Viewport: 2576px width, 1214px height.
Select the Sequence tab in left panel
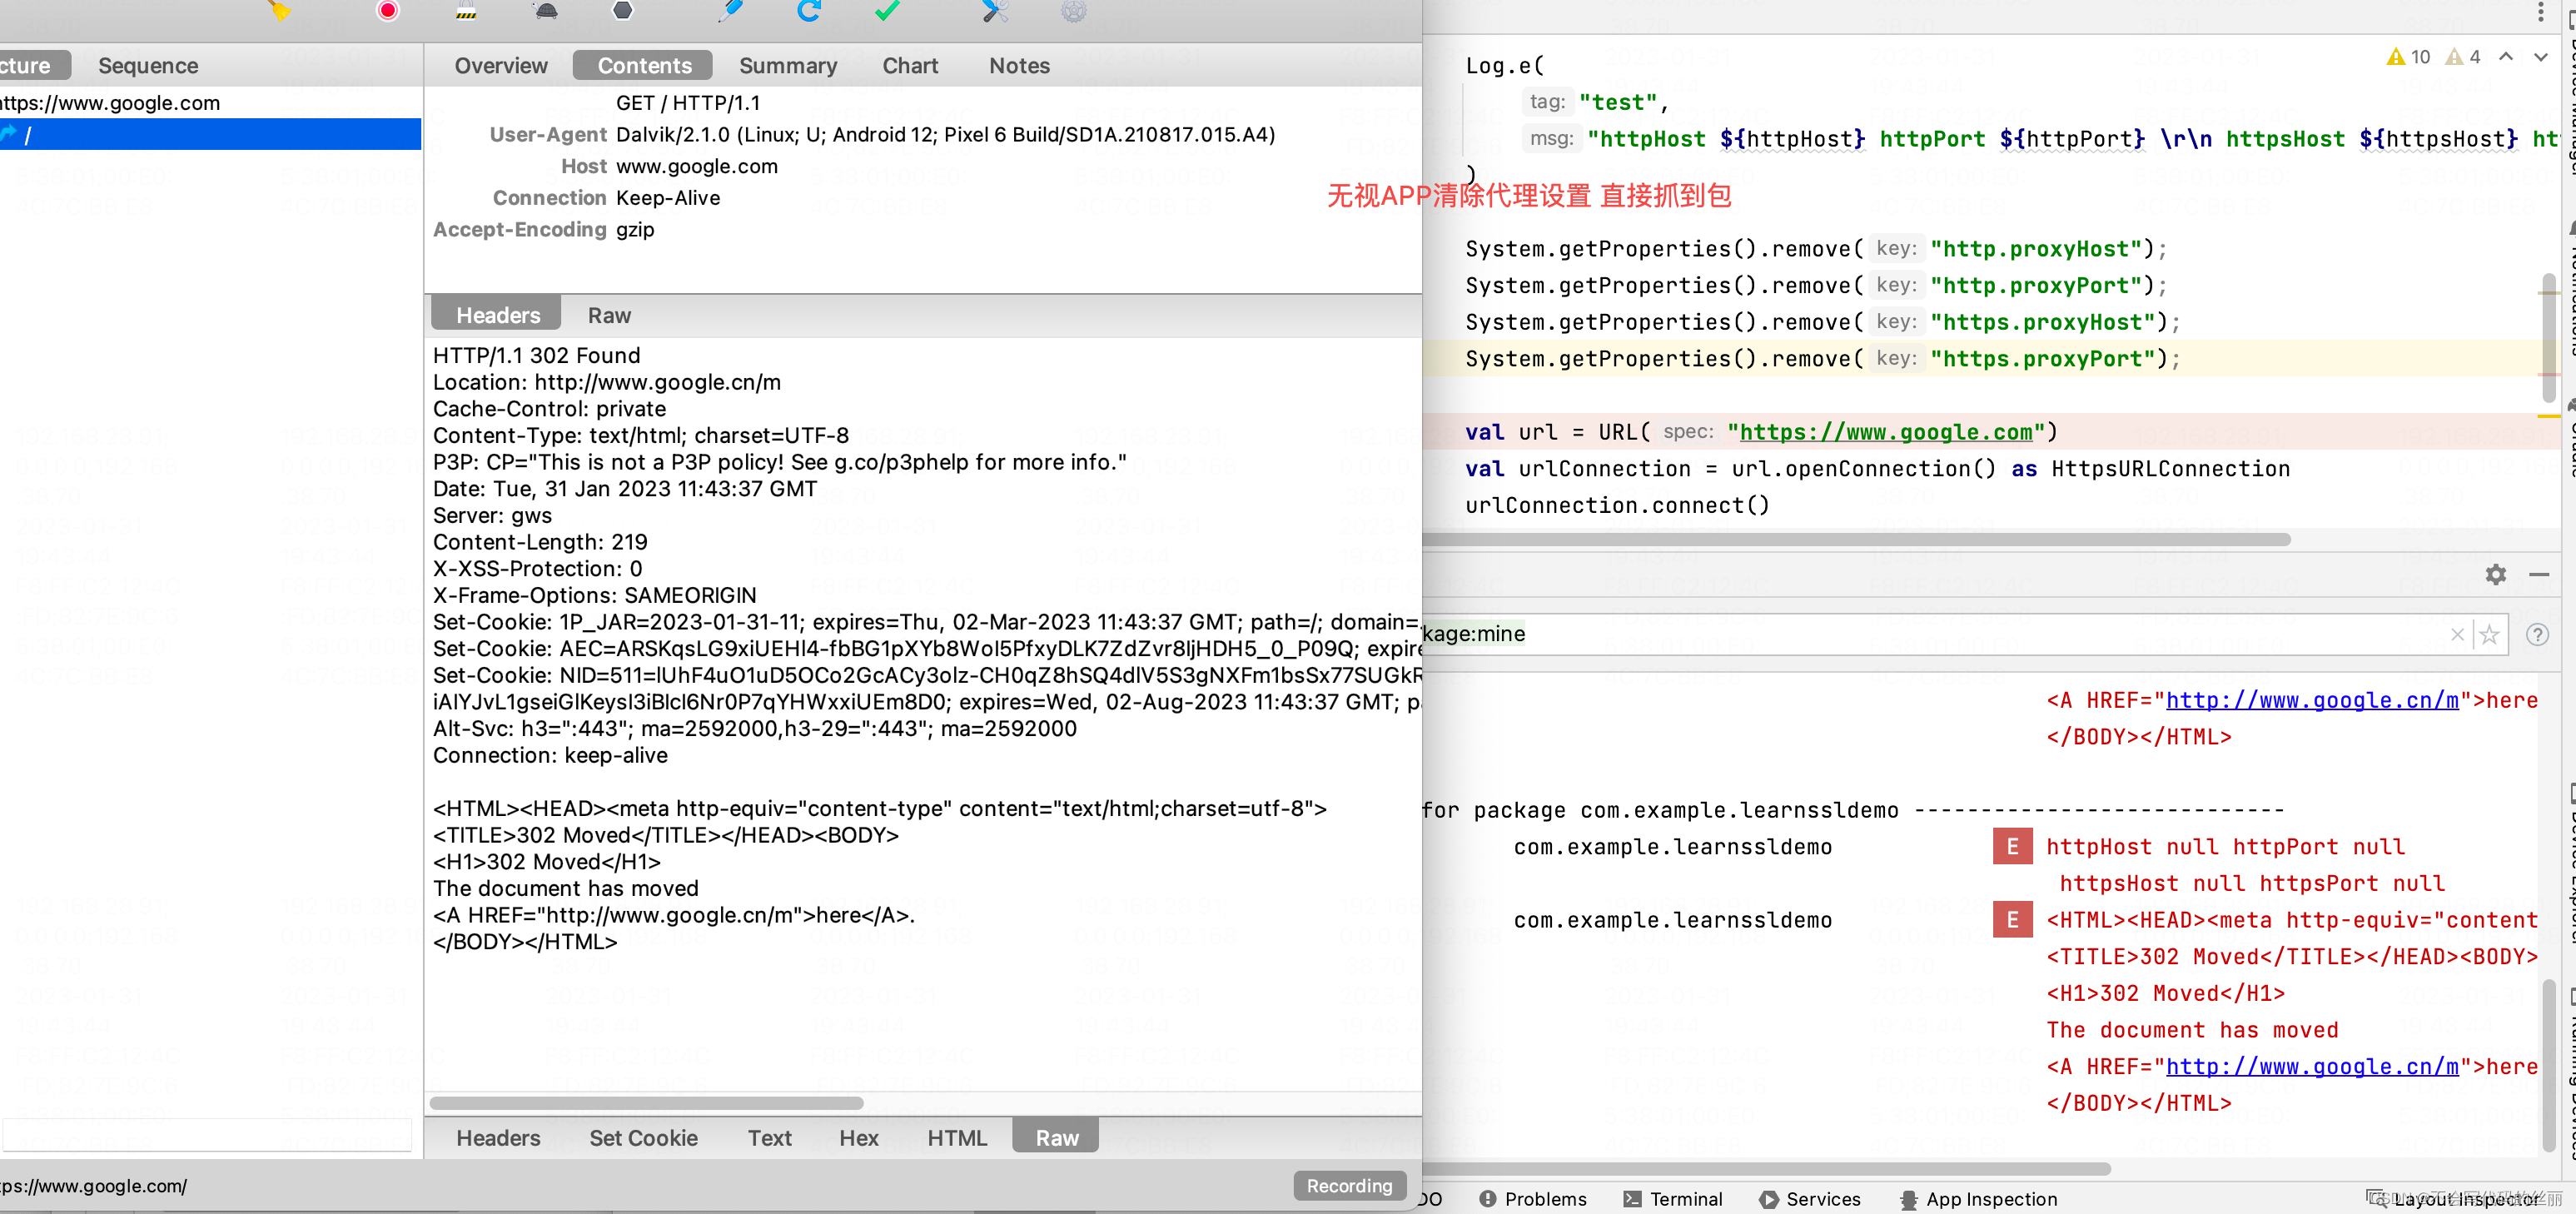[150, 64]
